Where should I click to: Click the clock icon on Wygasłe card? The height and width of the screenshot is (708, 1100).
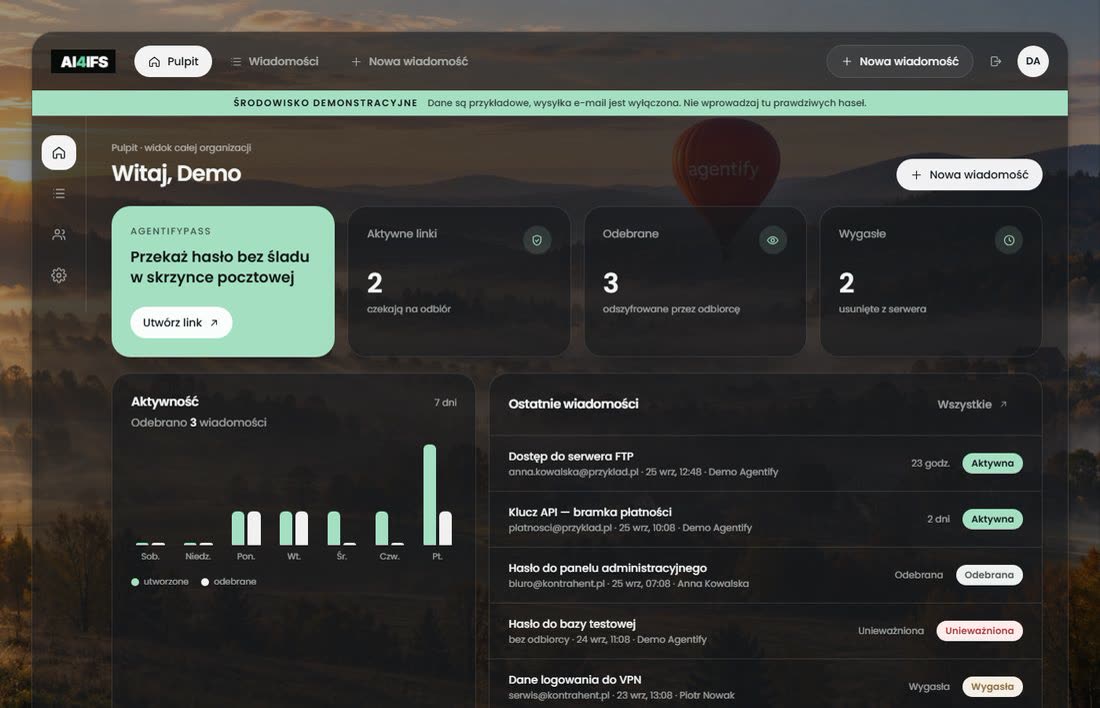click(1008, 240)
